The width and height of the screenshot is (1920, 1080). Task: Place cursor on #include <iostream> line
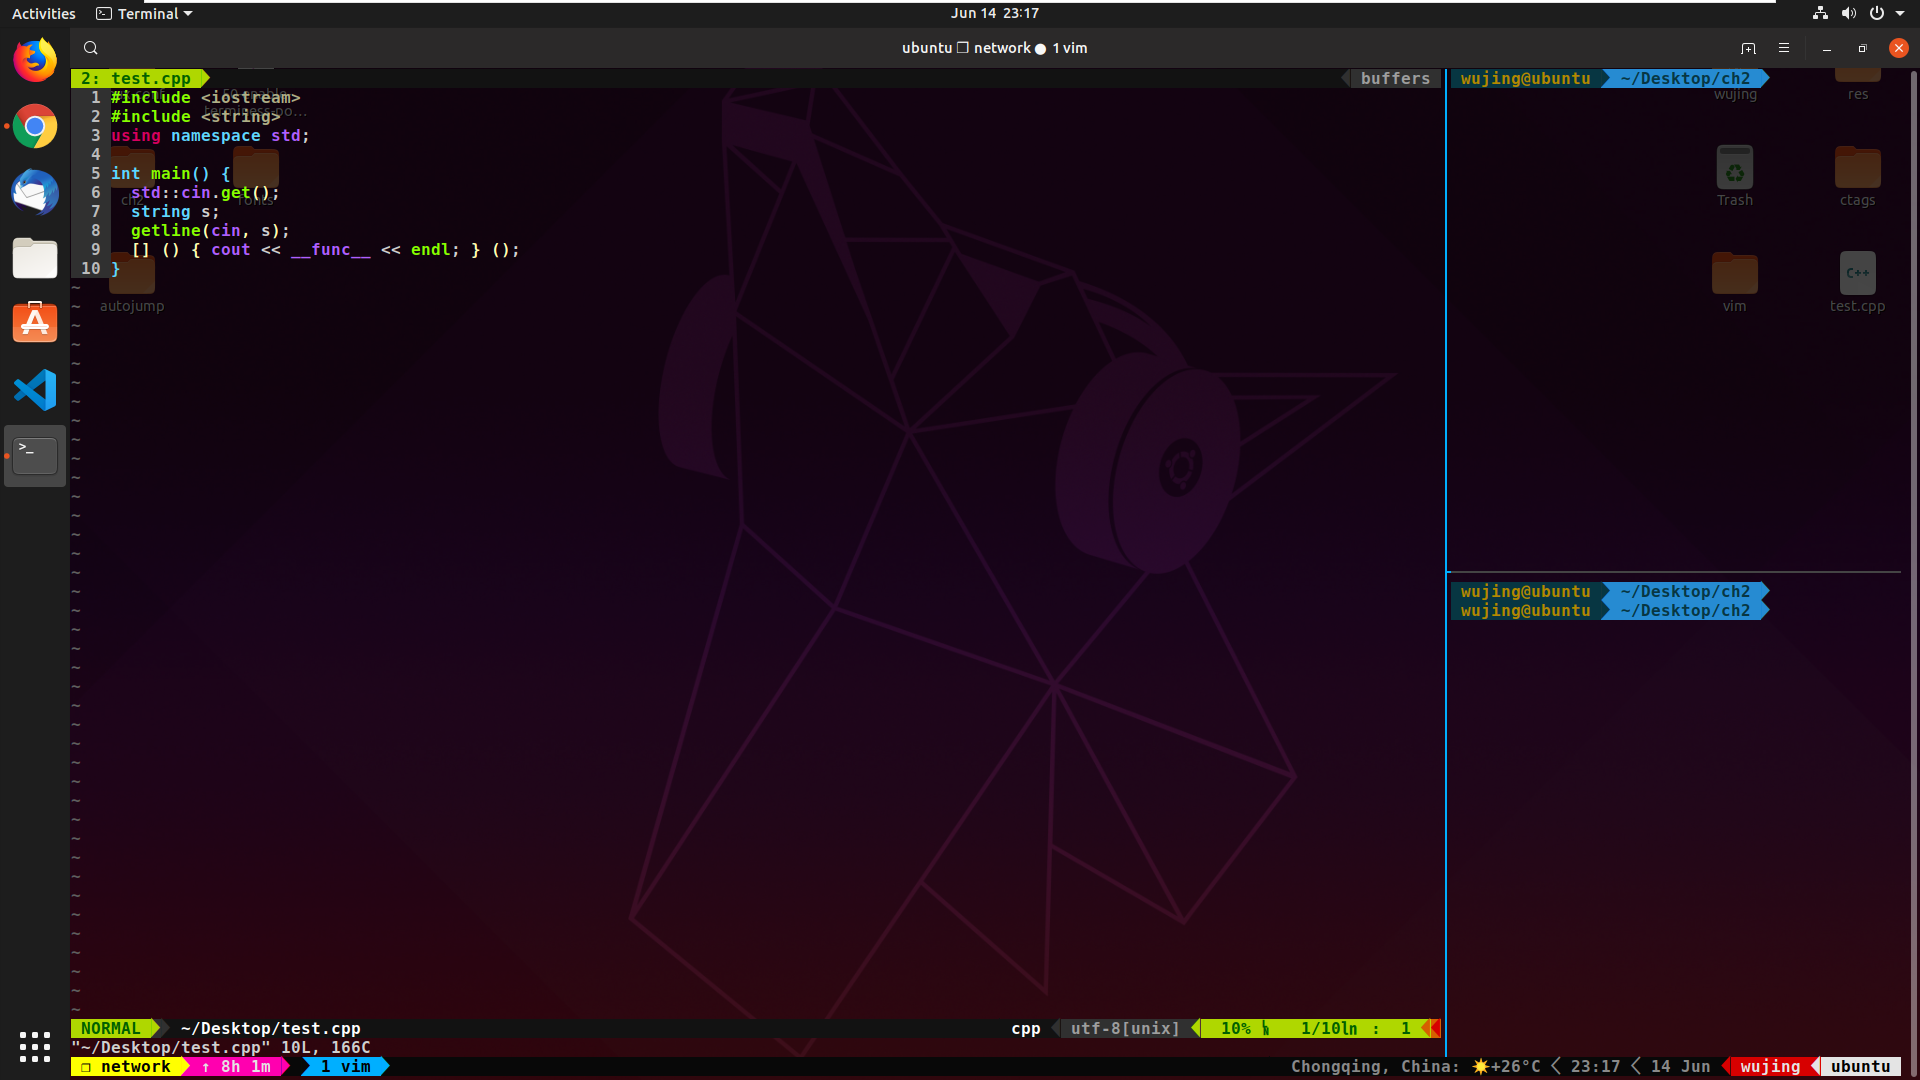[205, 97]
